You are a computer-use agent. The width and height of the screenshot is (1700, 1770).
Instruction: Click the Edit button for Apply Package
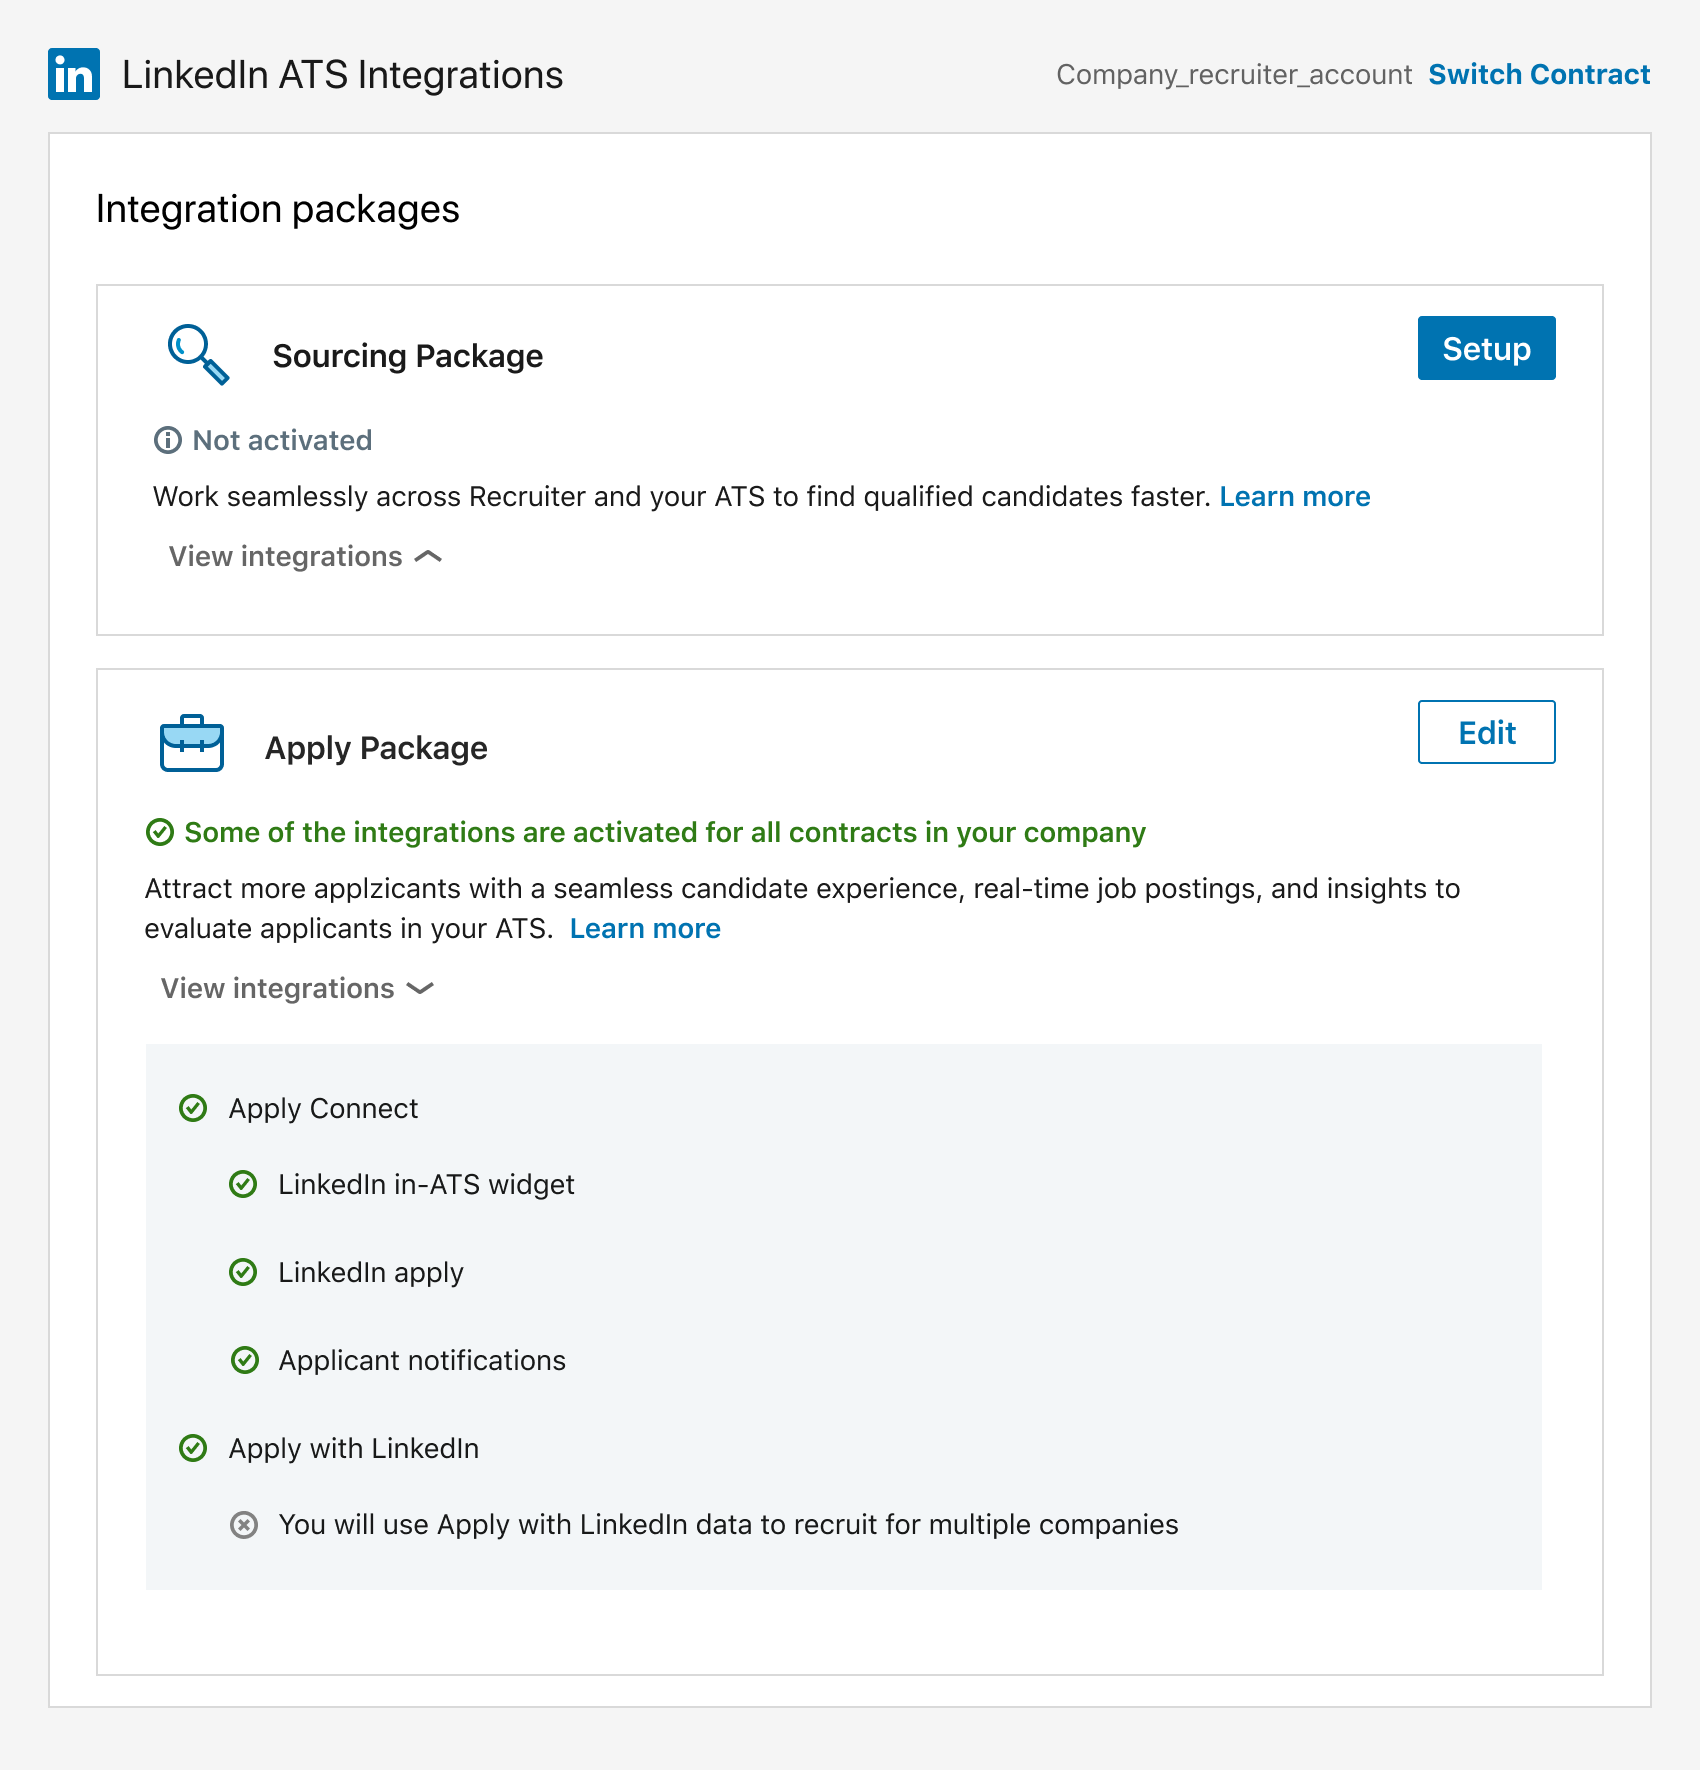(x=1486, y=732)
